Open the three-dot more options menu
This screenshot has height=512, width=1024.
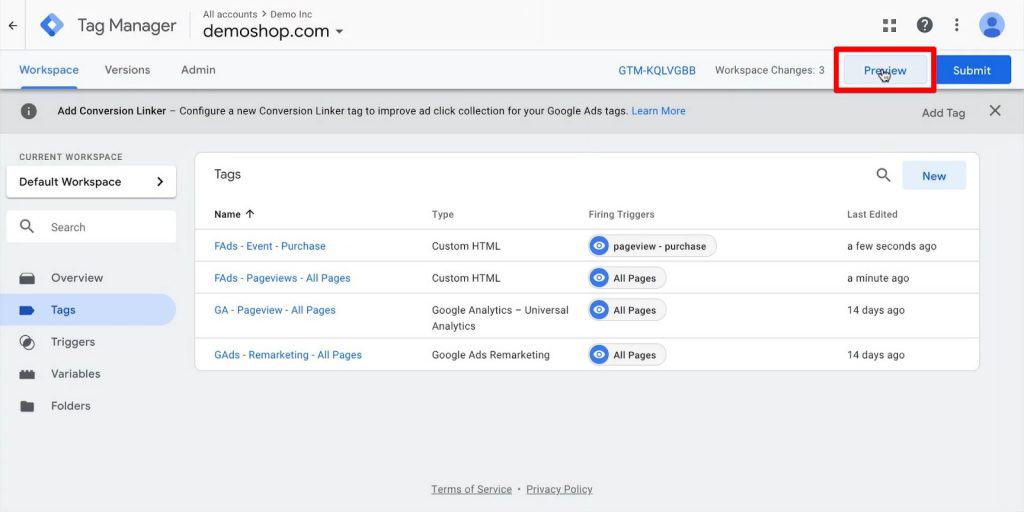tap(957, 25)
